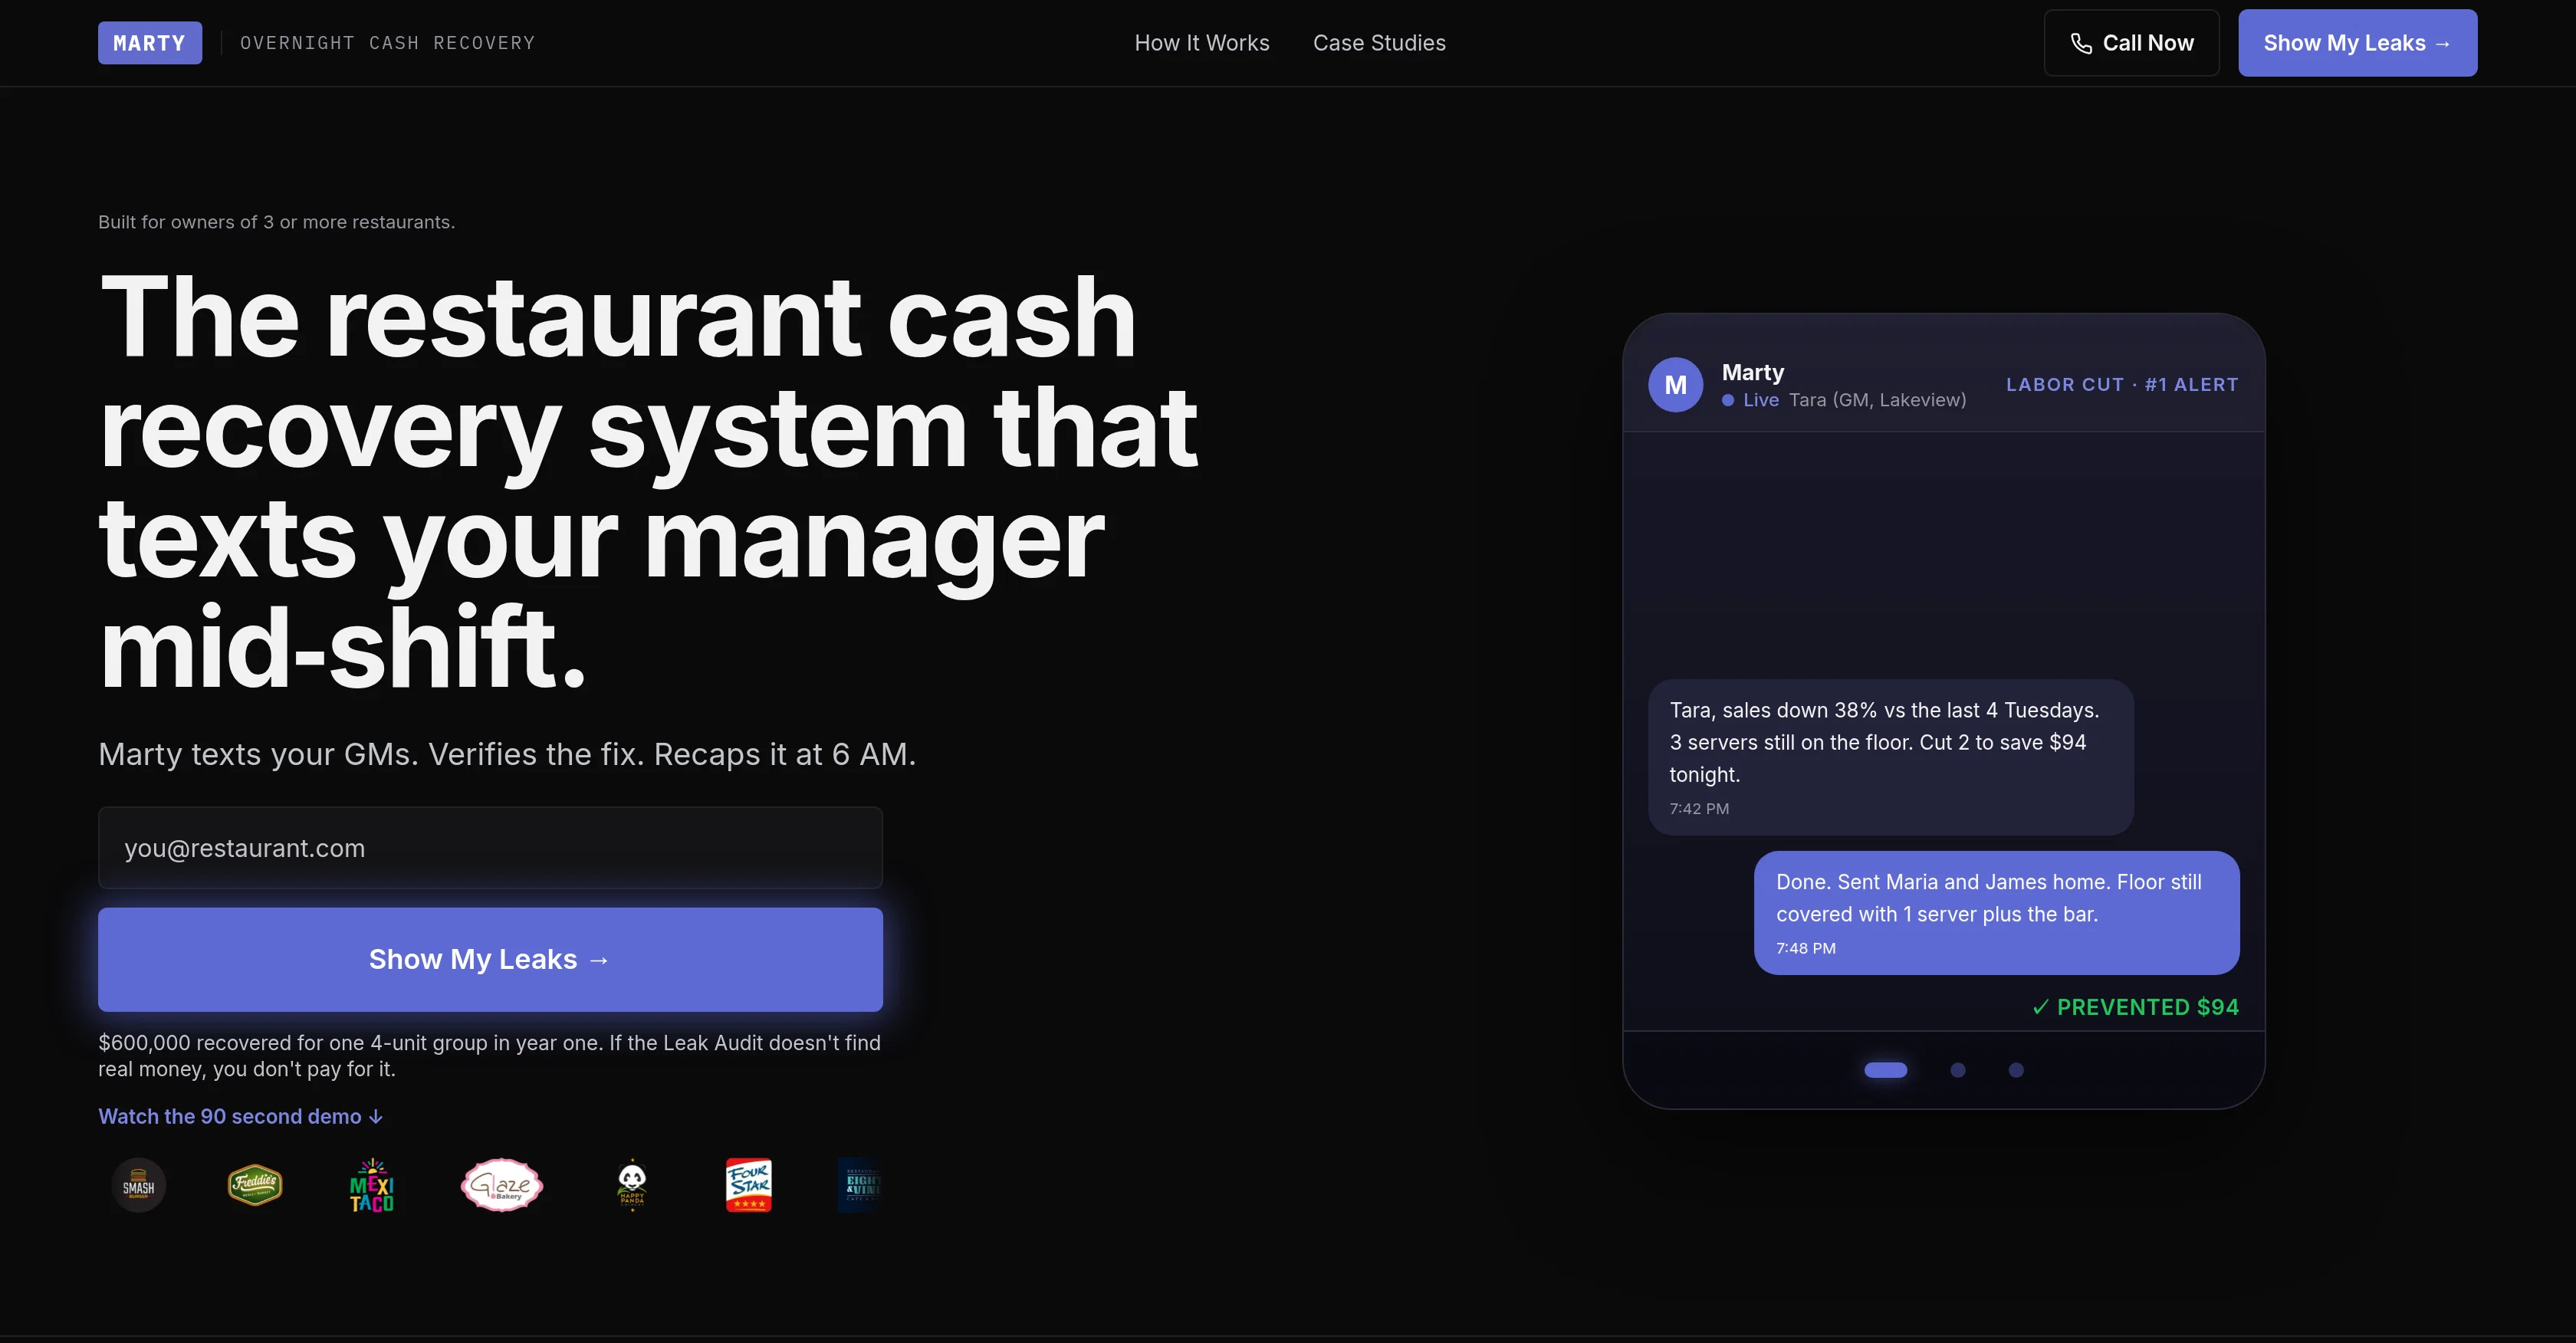The width and height of the screenshot is (2576, 1343).
Task: Click the 7:42 PM timestamp
Action: pos(1699,808)
